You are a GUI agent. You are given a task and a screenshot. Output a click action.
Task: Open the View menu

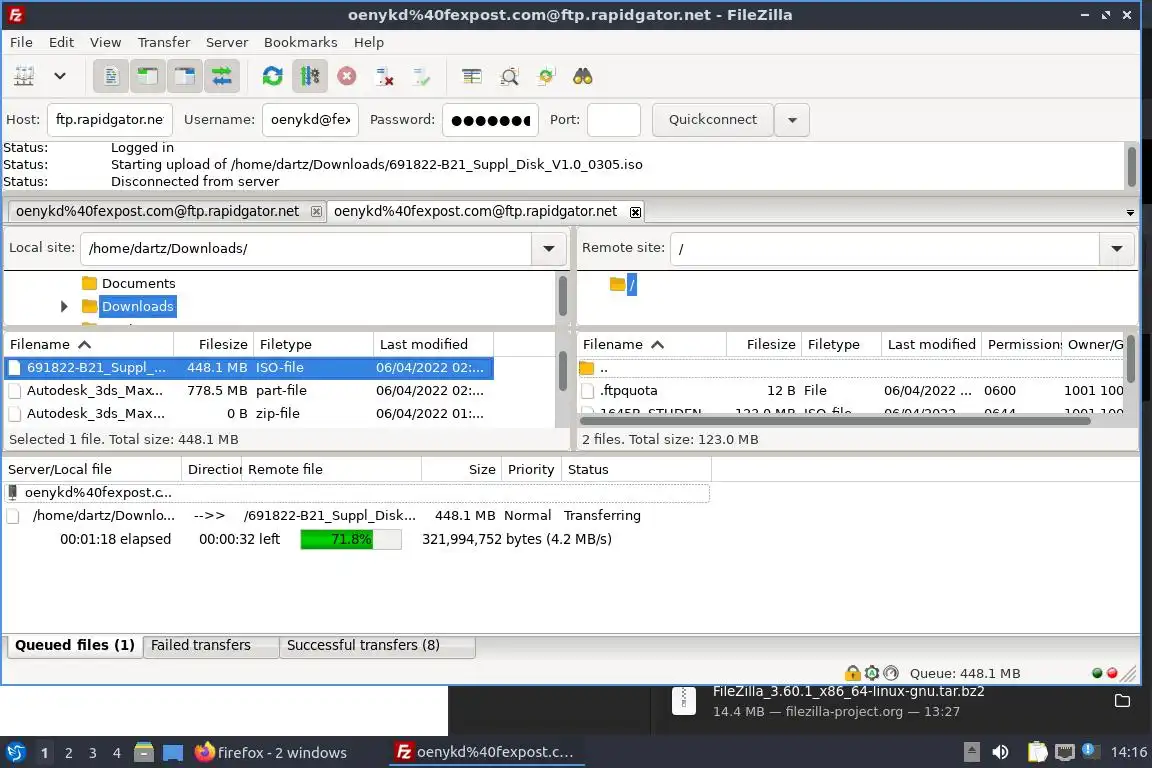pyautogui.click(x=105, y=43)
